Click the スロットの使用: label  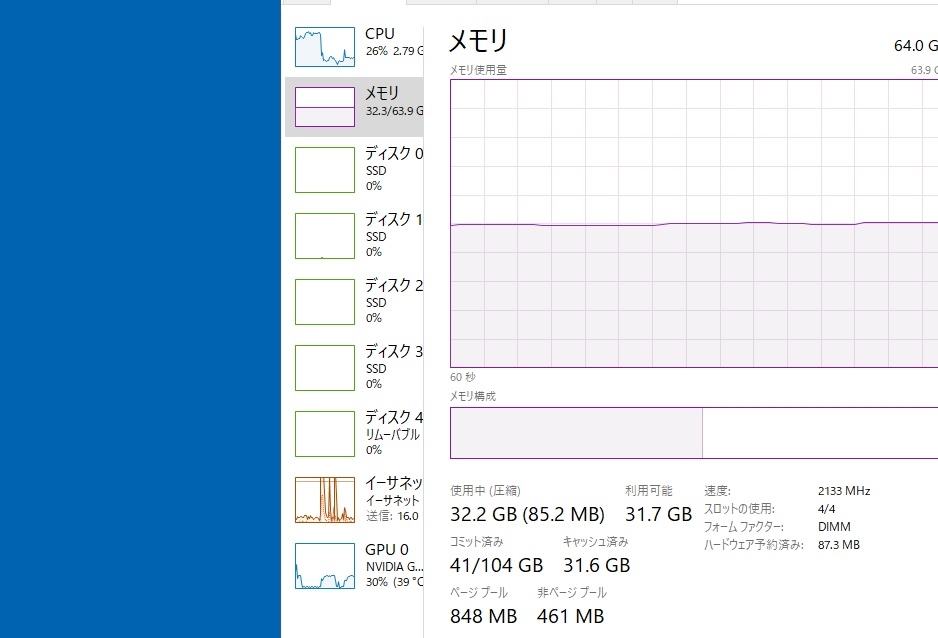(x=739, y=509)
